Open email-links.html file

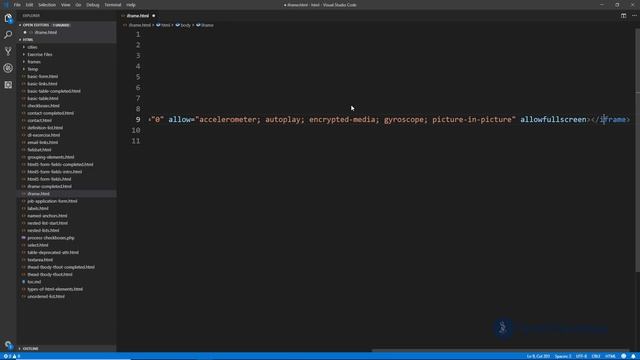coord(42,142)
